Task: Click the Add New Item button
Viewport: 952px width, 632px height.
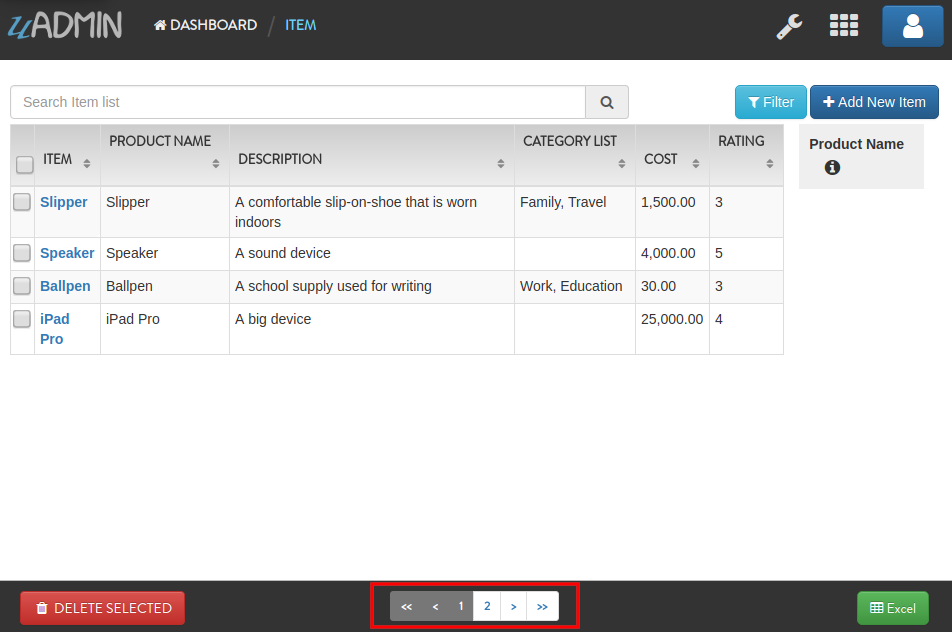Action: click(874, 102)
